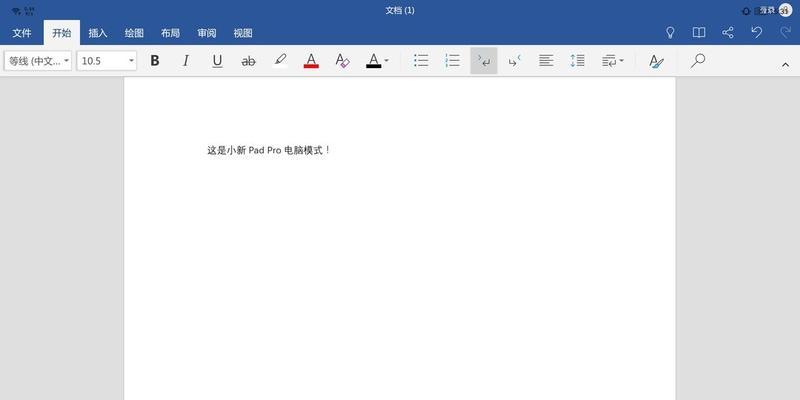Redo the last undone action
Screen dimensions: 800x400
point(786,32)
